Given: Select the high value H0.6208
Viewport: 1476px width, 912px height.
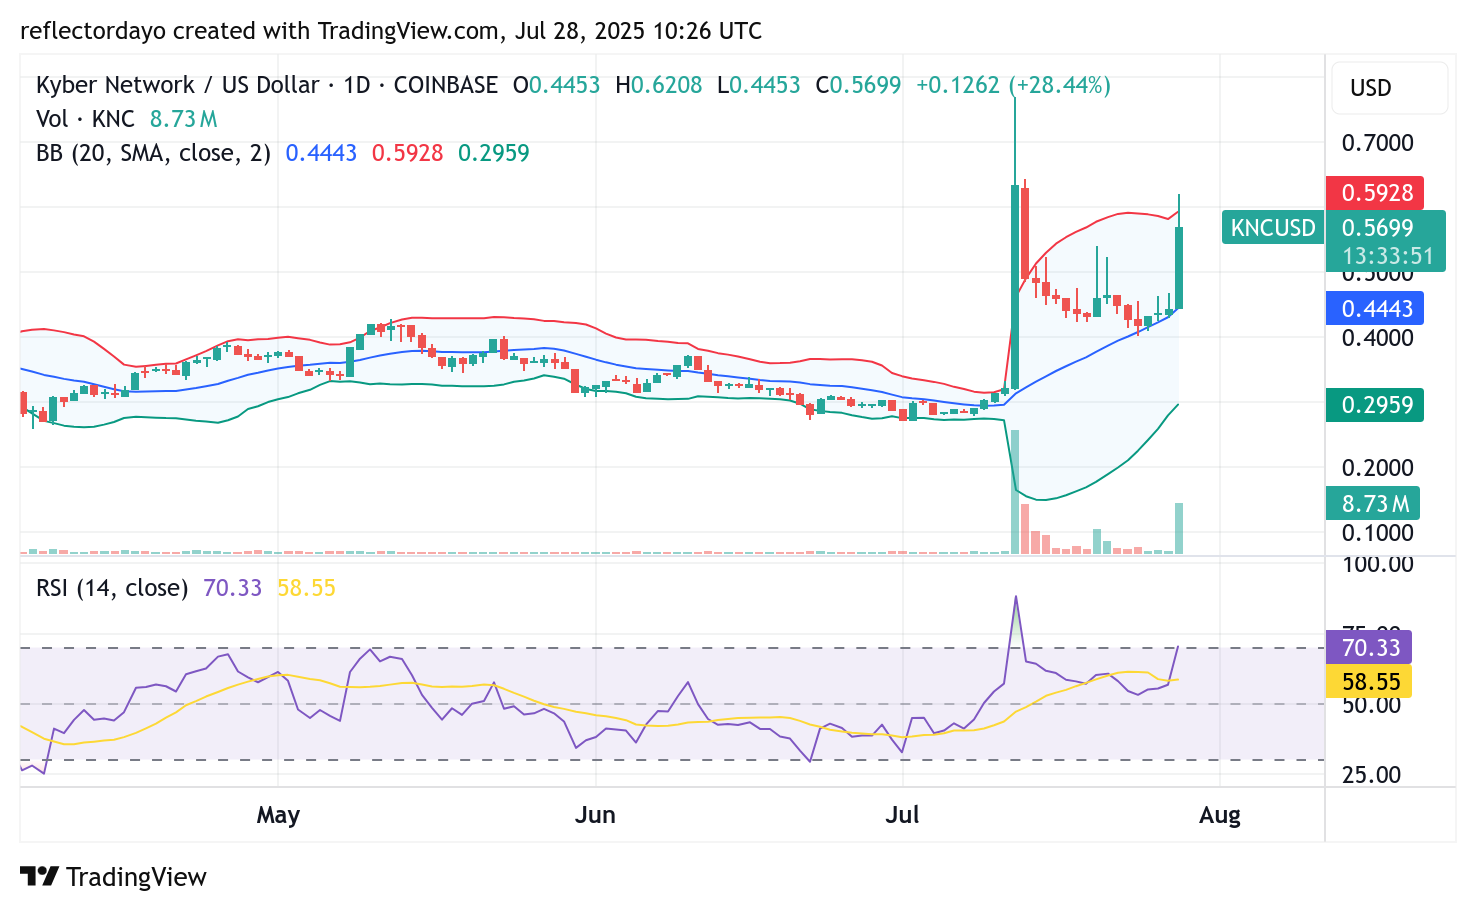Looking at the screenshot, I should (x=659, y=85).
